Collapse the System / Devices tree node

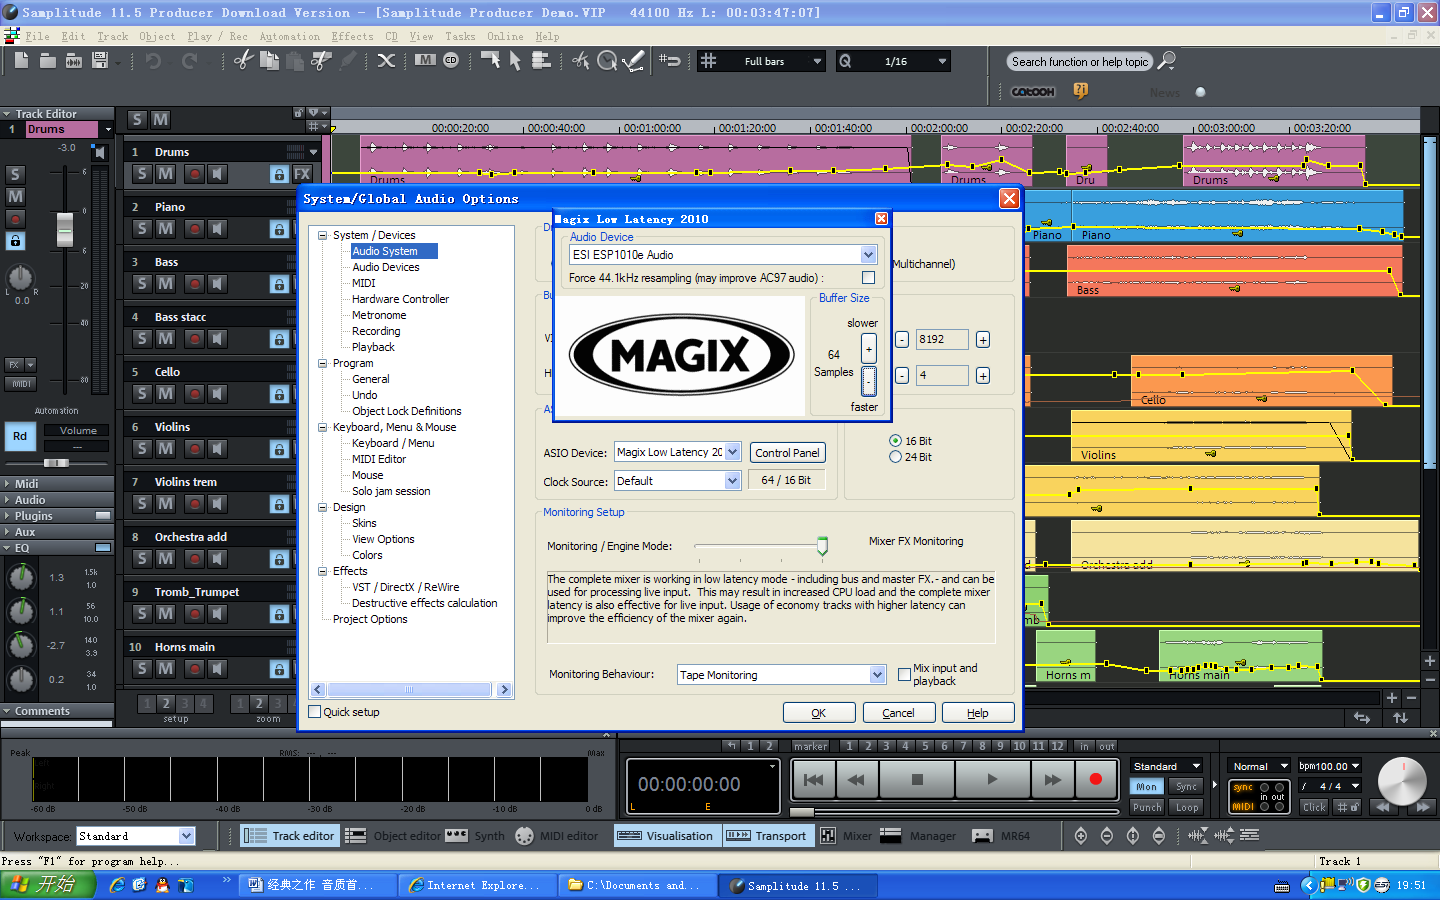[322, 235]
